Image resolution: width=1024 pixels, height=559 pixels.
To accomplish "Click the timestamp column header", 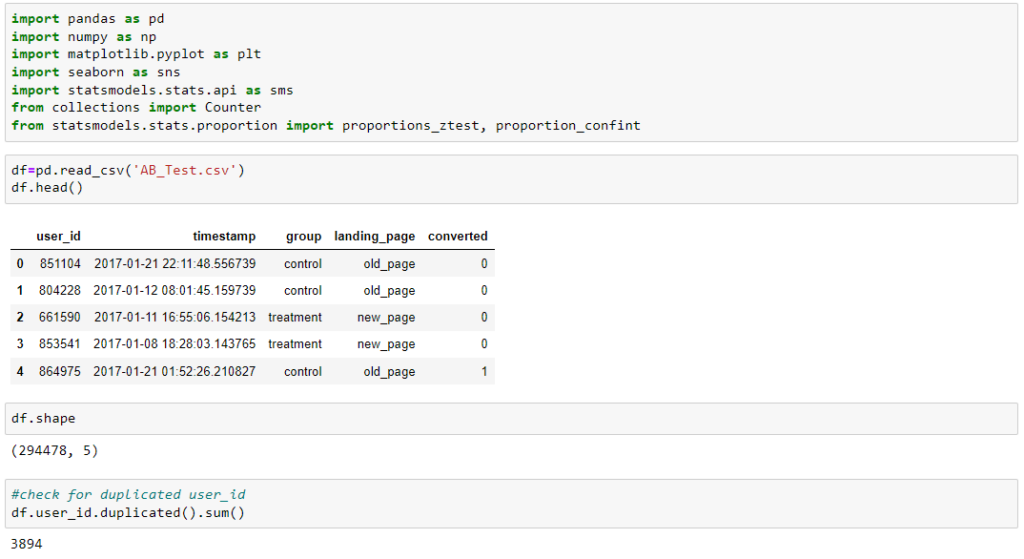I will pyautogui.click(x=224, y=236).
